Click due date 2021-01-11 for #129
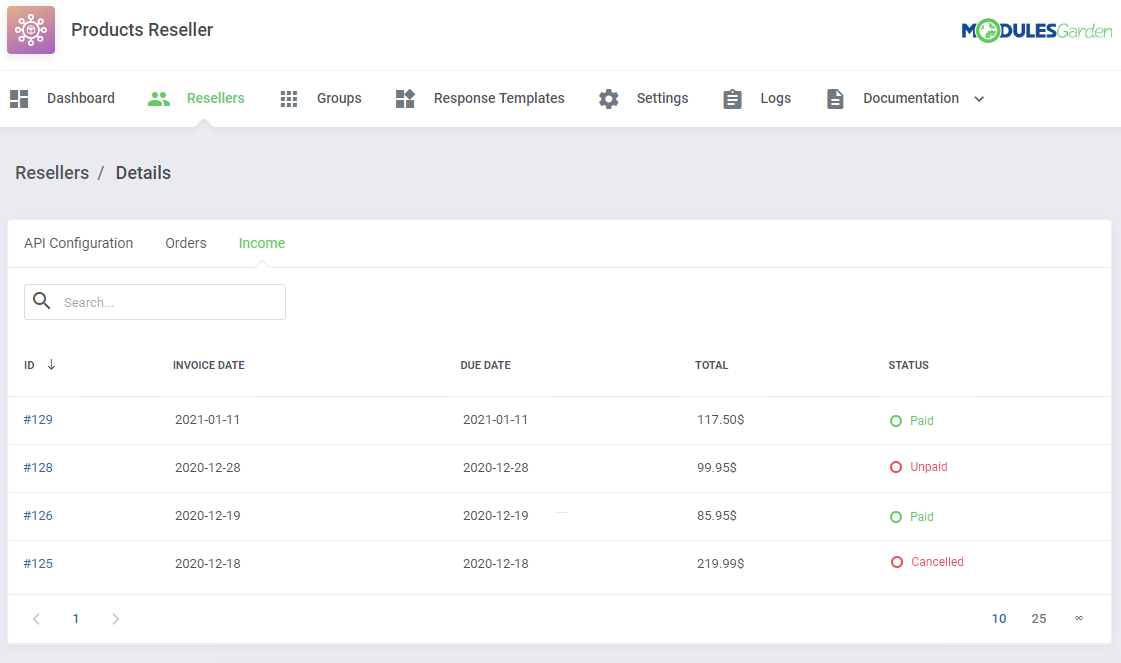Image resolution: width=1121 pixels, height=663 pixels. pos(495,420)
